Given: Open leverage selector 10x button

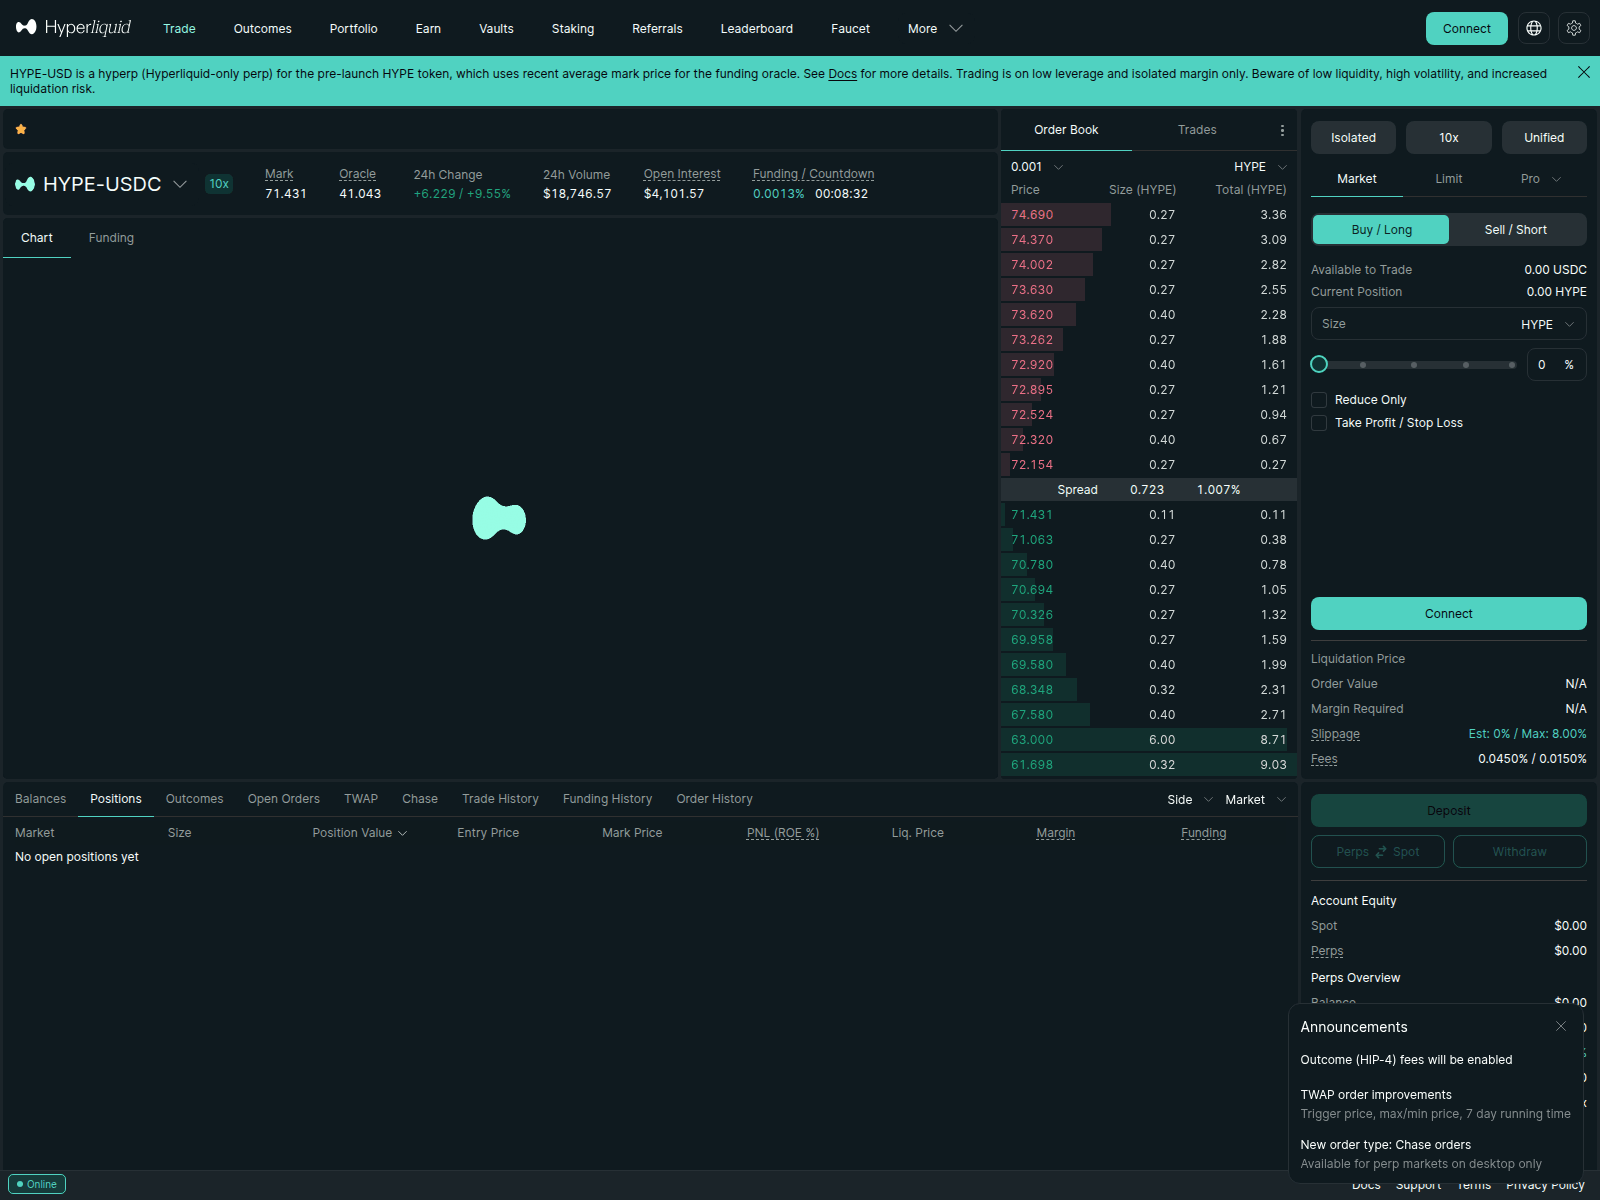Looking at the screenshot, I should click(1448, 138).
